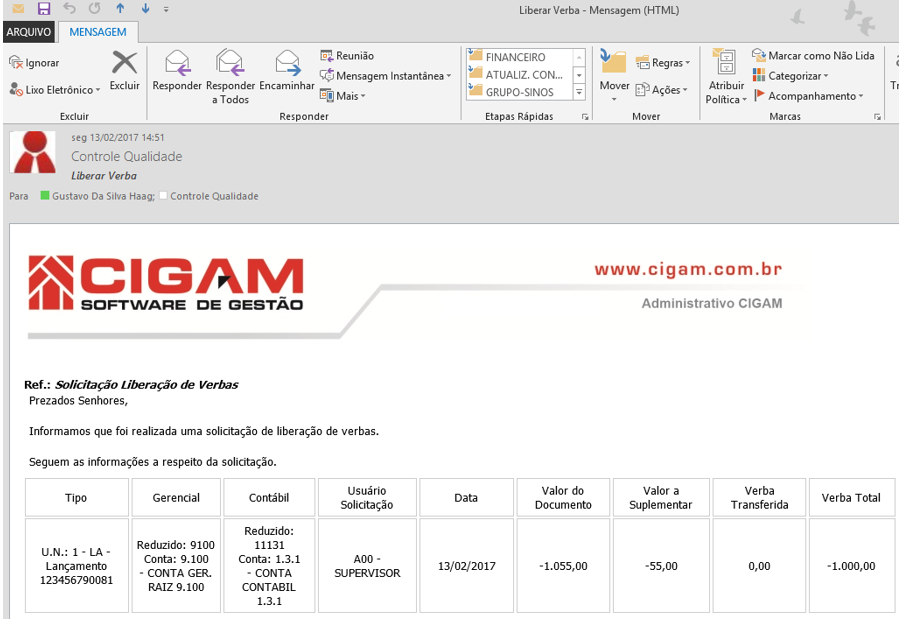Screen dimensions: 910x620
Task: Go to next item with down arrow
Action: click(145, 9)
